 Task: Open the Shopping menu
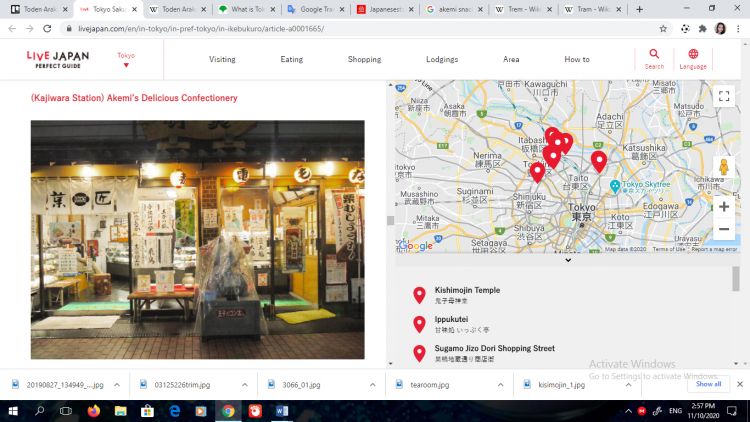(x=364, y=59)
